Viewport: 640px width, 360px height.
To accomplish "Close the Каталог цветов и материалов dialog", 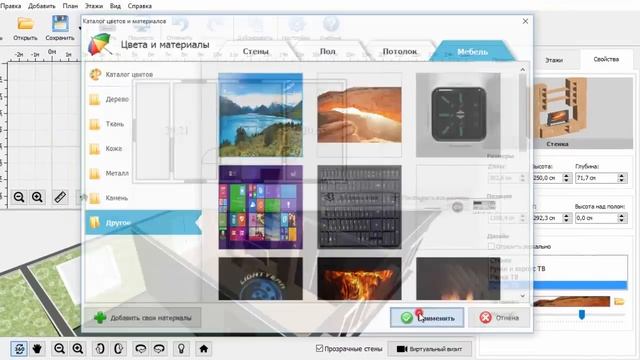I will pos(525,21).
